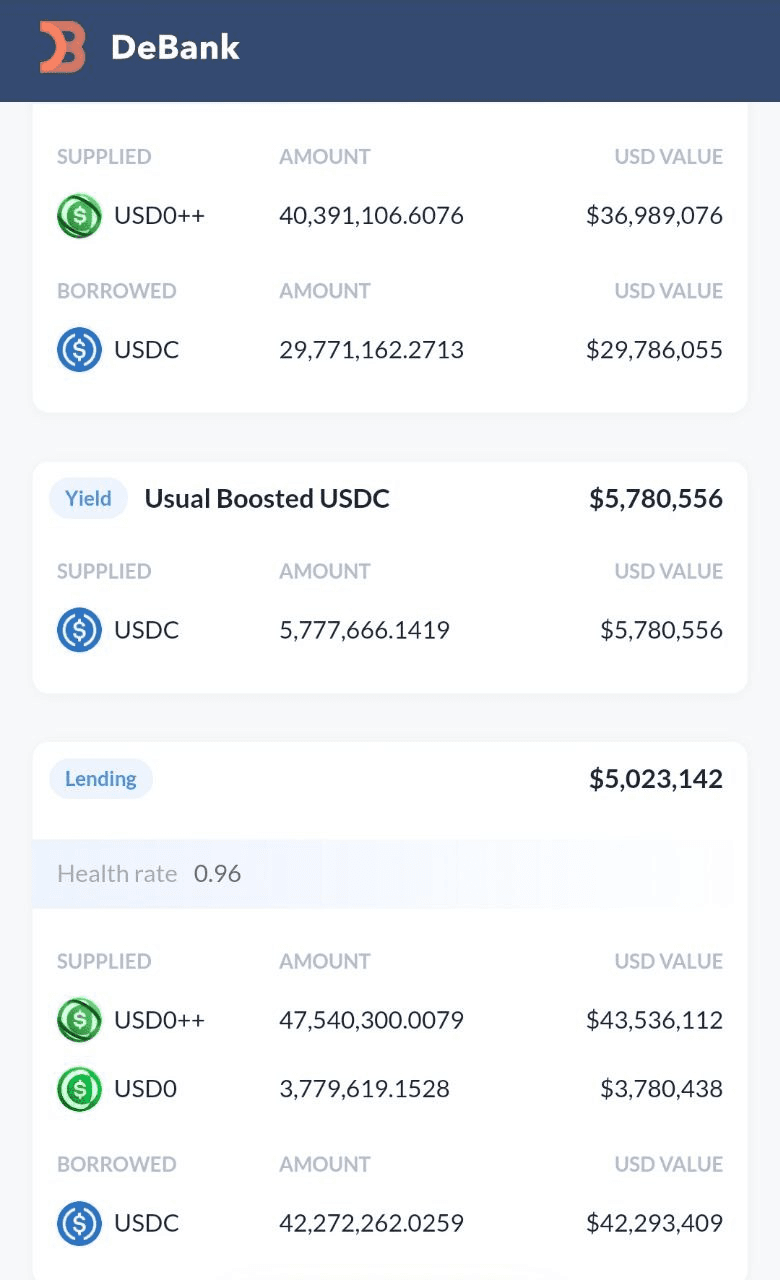Click the USDC icon beside 42,272,262.0259
This screenshot has width=780, height=1280.
coord(79,1223)
